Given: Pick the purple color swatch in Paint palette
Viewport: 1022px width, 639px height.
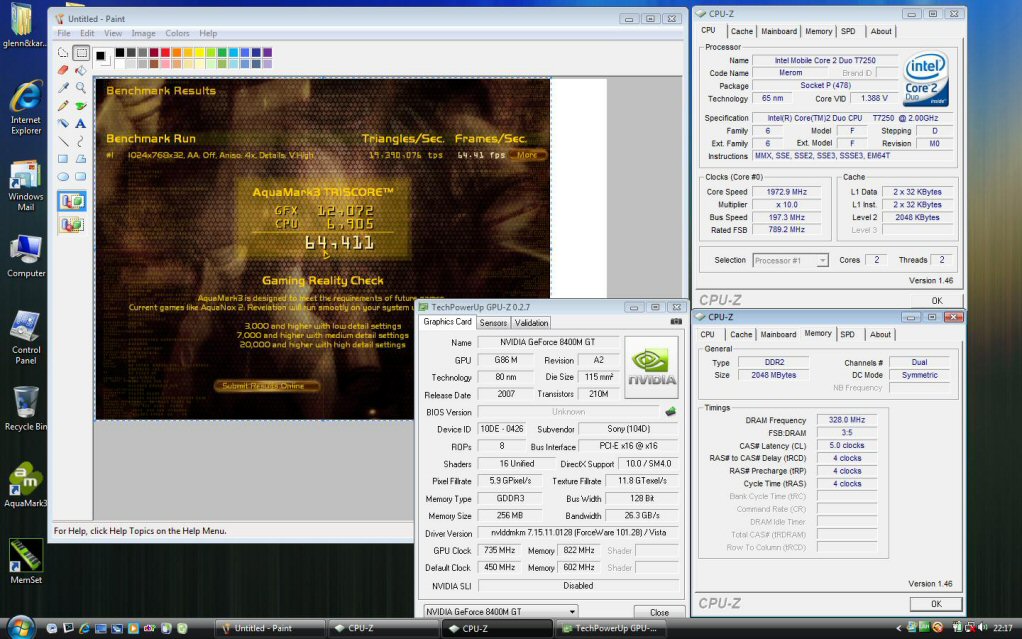Looking at the screenshot, I should click(267, 52).
